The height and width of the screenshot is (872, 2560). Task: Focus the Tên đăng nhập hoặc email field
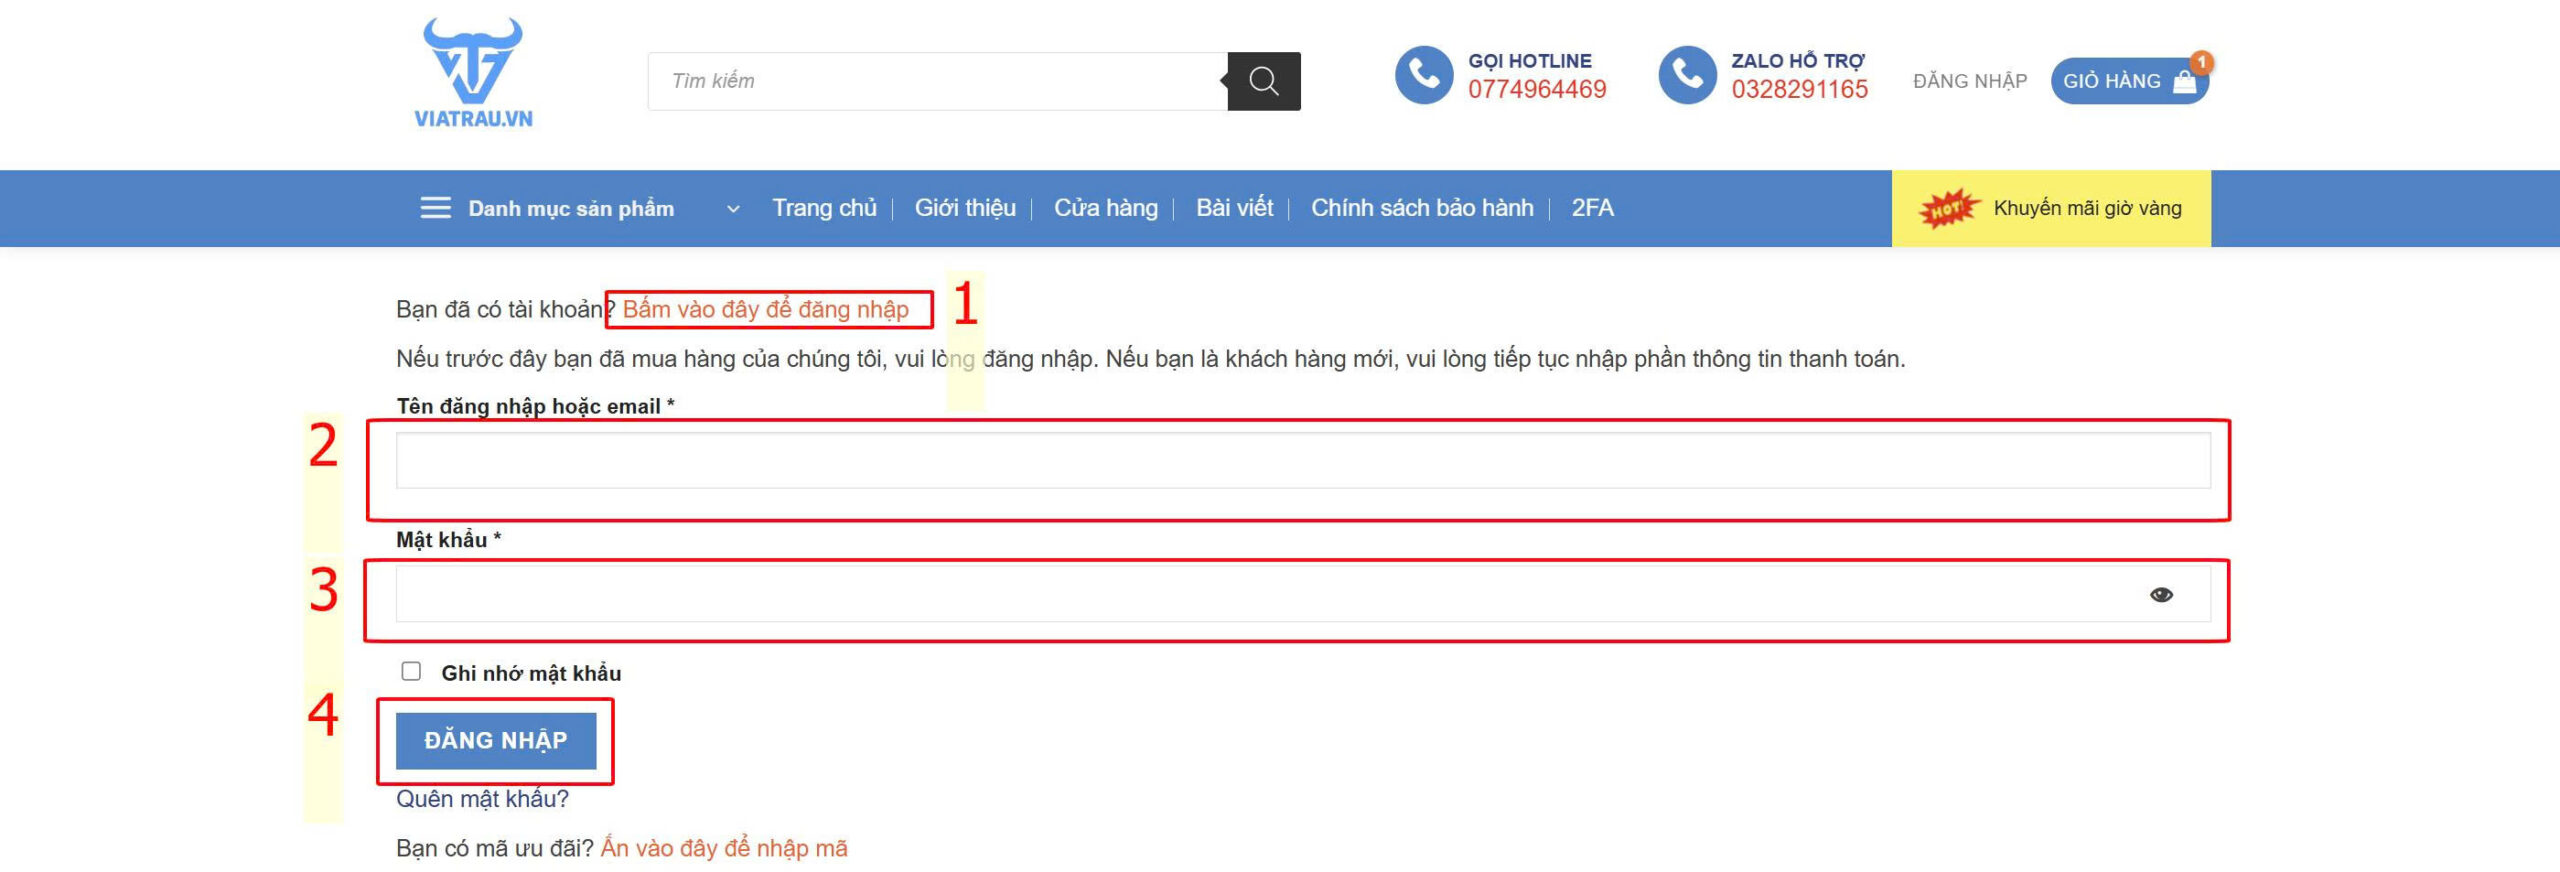1303,461
